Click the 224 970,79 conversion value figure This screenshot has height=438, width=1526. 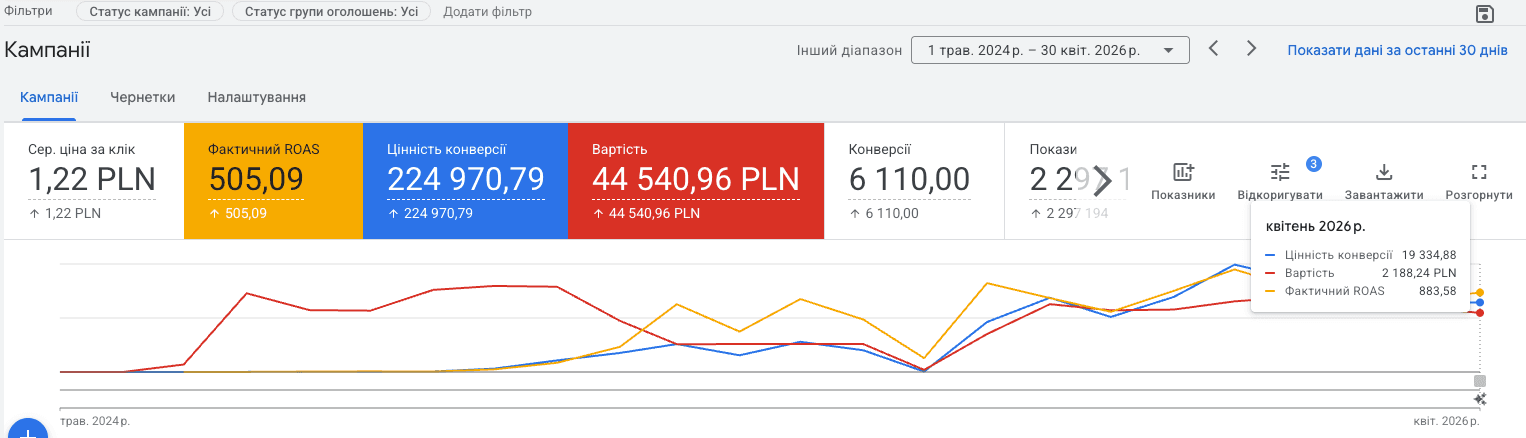coord(465,180)
